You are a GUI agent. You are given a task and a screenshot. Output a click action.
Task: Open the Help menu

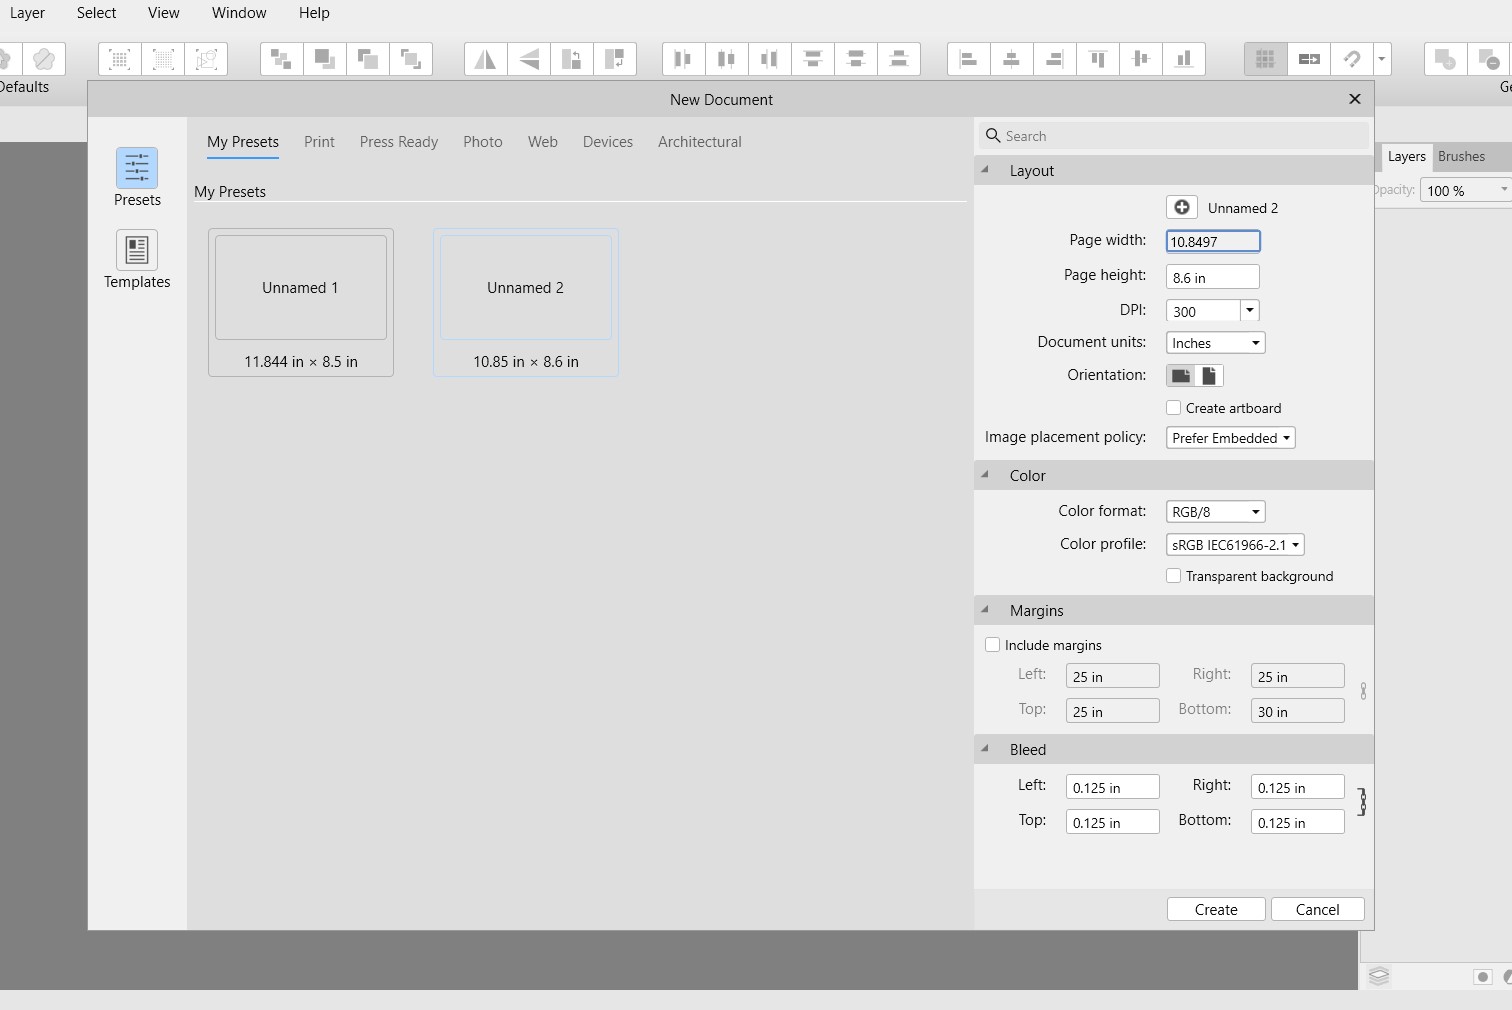point(314,13)
